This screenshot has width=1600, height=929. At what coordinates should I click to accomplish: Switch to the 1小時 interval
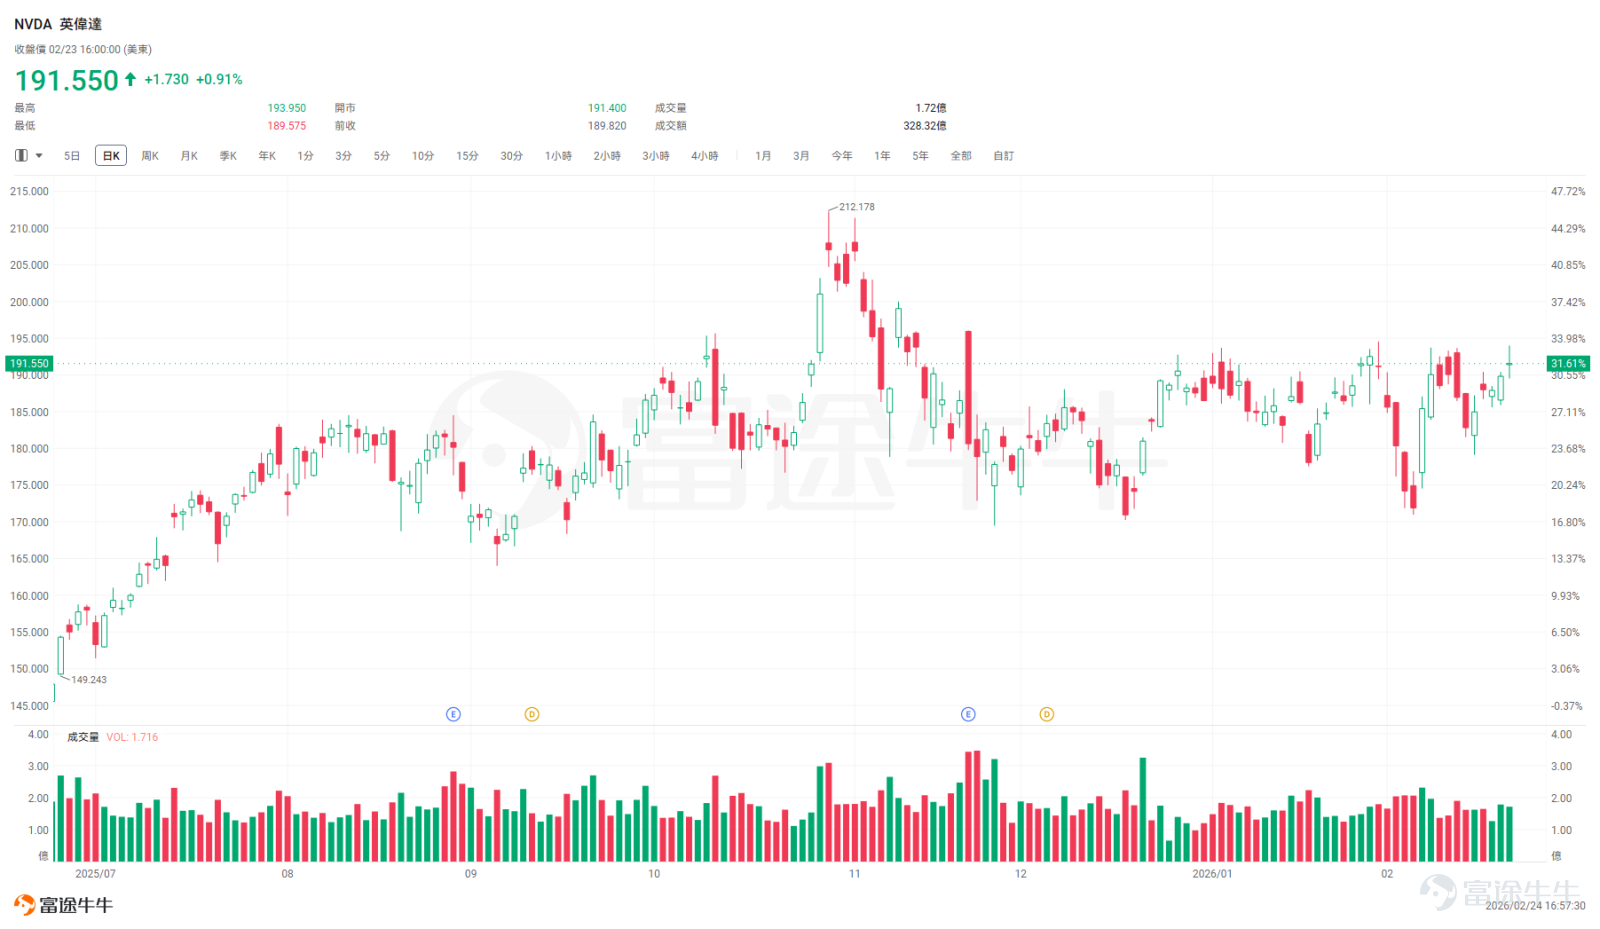pyautogui.click(x=558, y=156)
